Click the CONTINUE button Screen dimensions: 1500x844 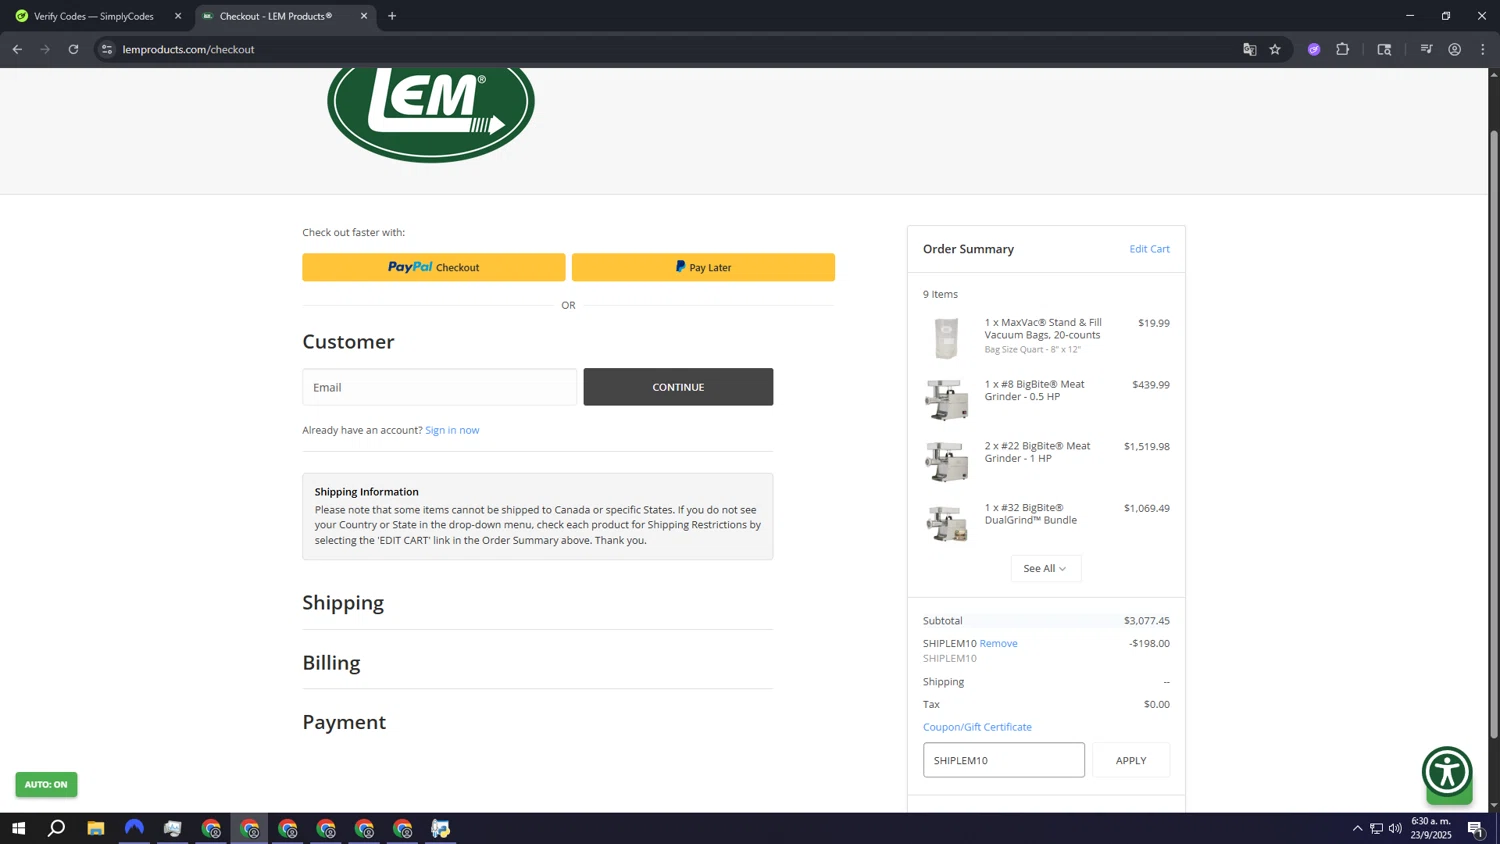tap(678, 387)
